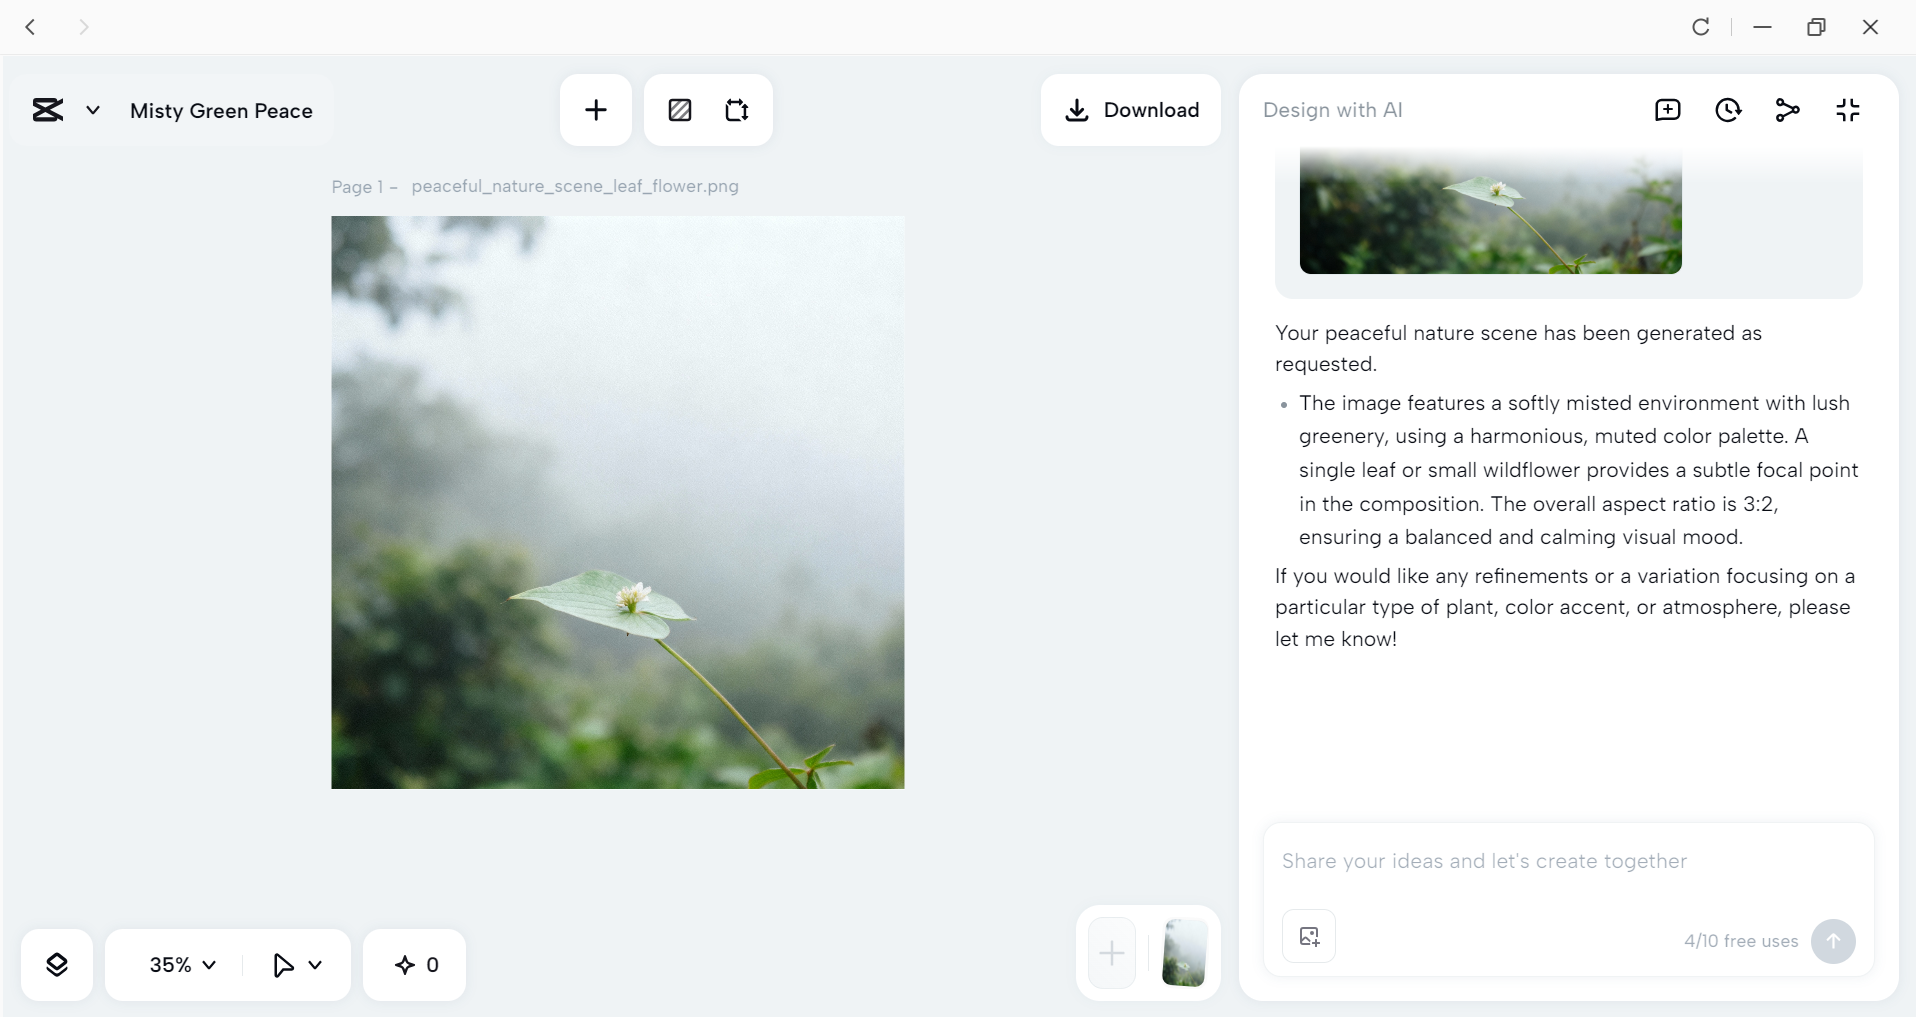The height and width of the screenshot is (1017, 1916).
Task: Collapse the Design with AI panel
Action: (x=1848, y=110)
